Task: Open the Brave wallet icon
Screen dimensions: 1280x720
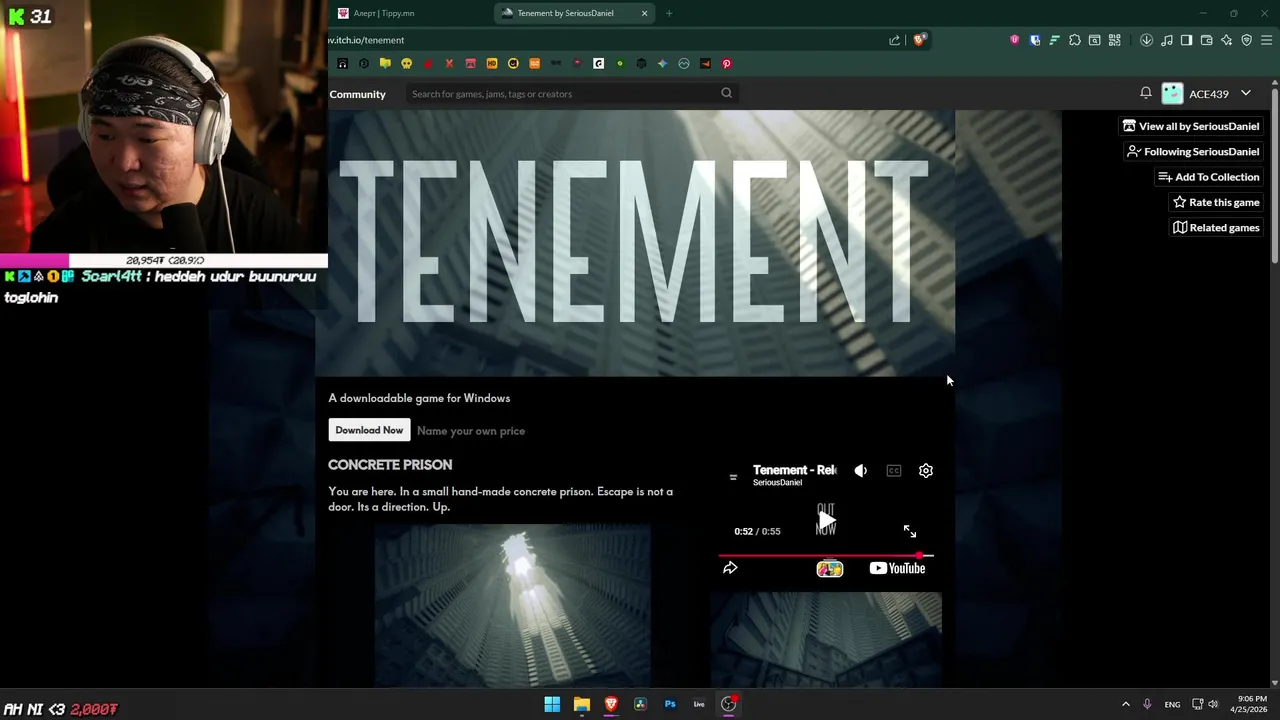Action: point(1206,40)
